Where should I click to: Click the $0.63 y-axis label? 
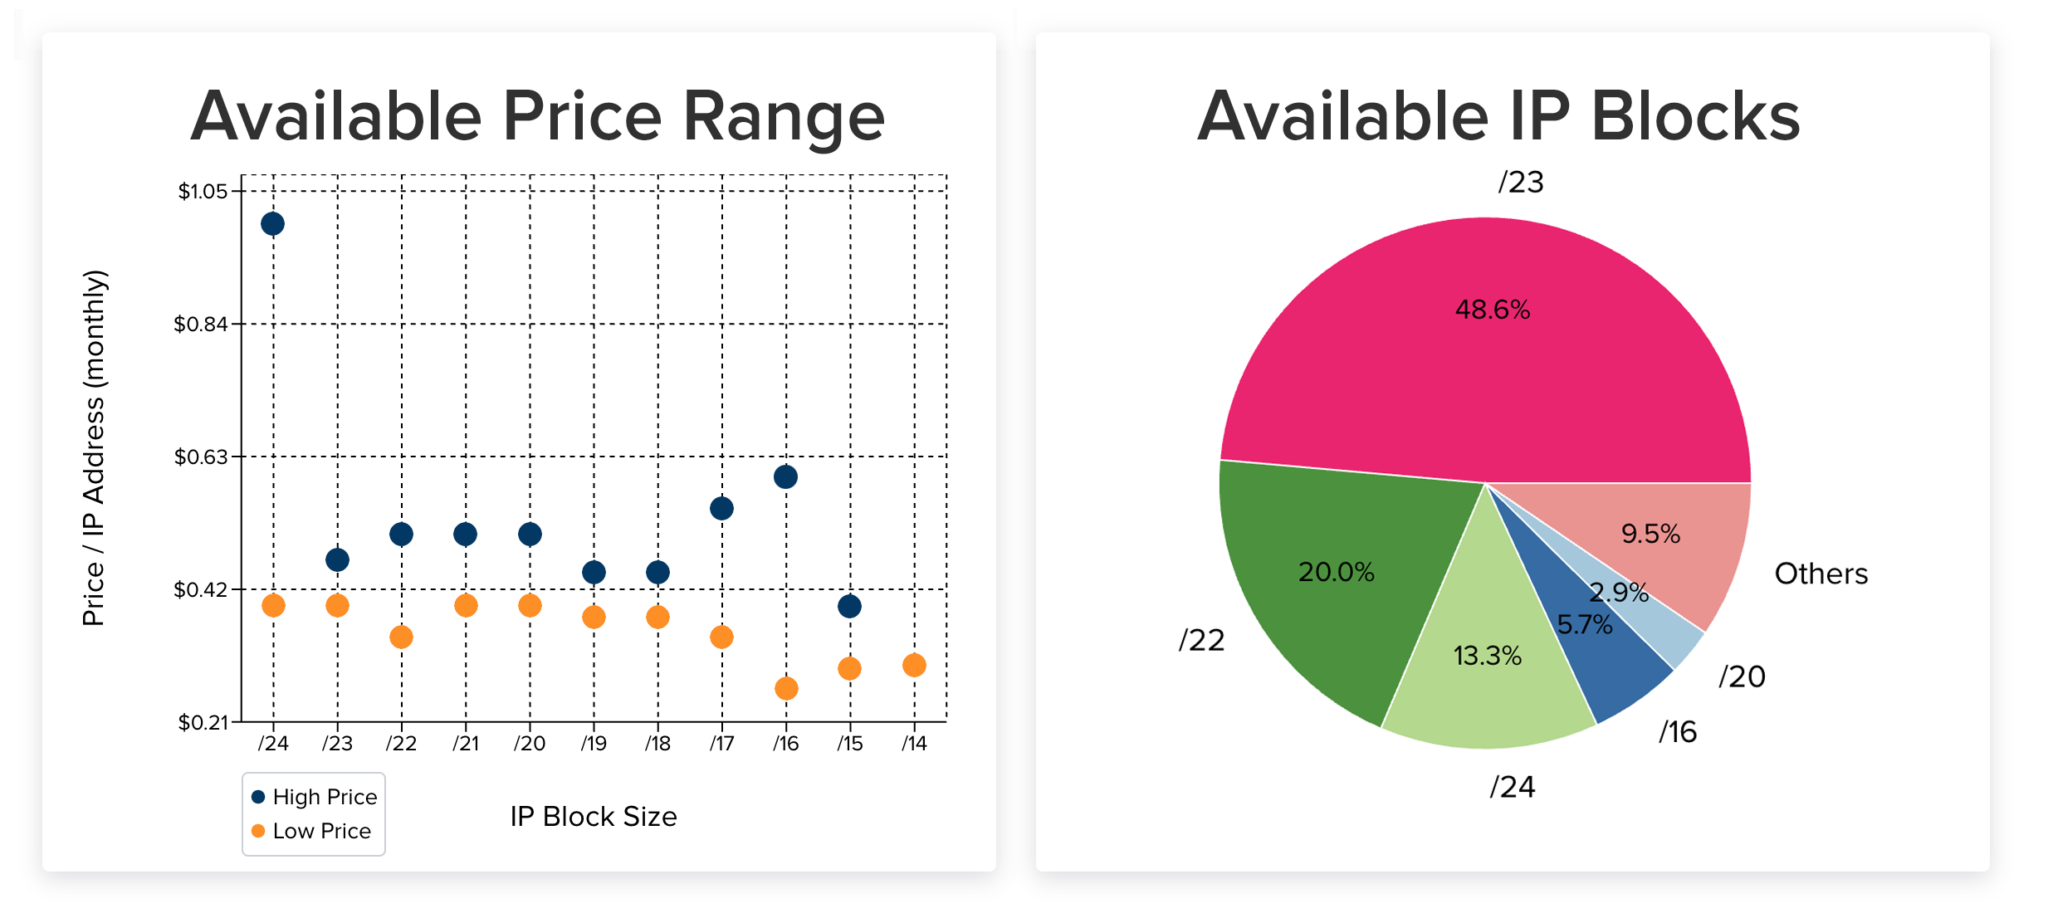[201, 457]
